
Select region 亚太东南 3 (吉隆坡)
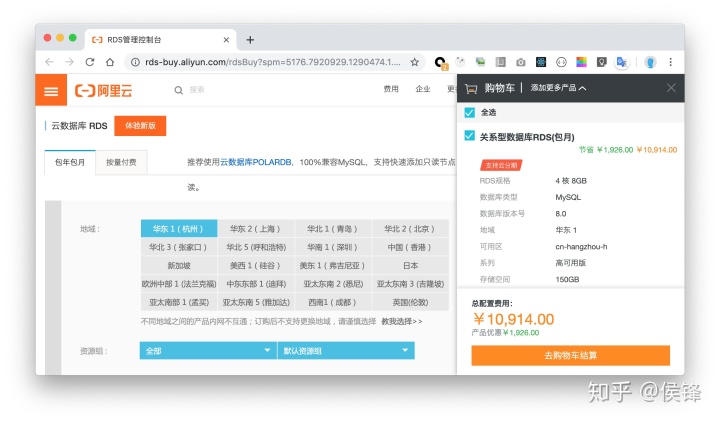coord(410,284)
